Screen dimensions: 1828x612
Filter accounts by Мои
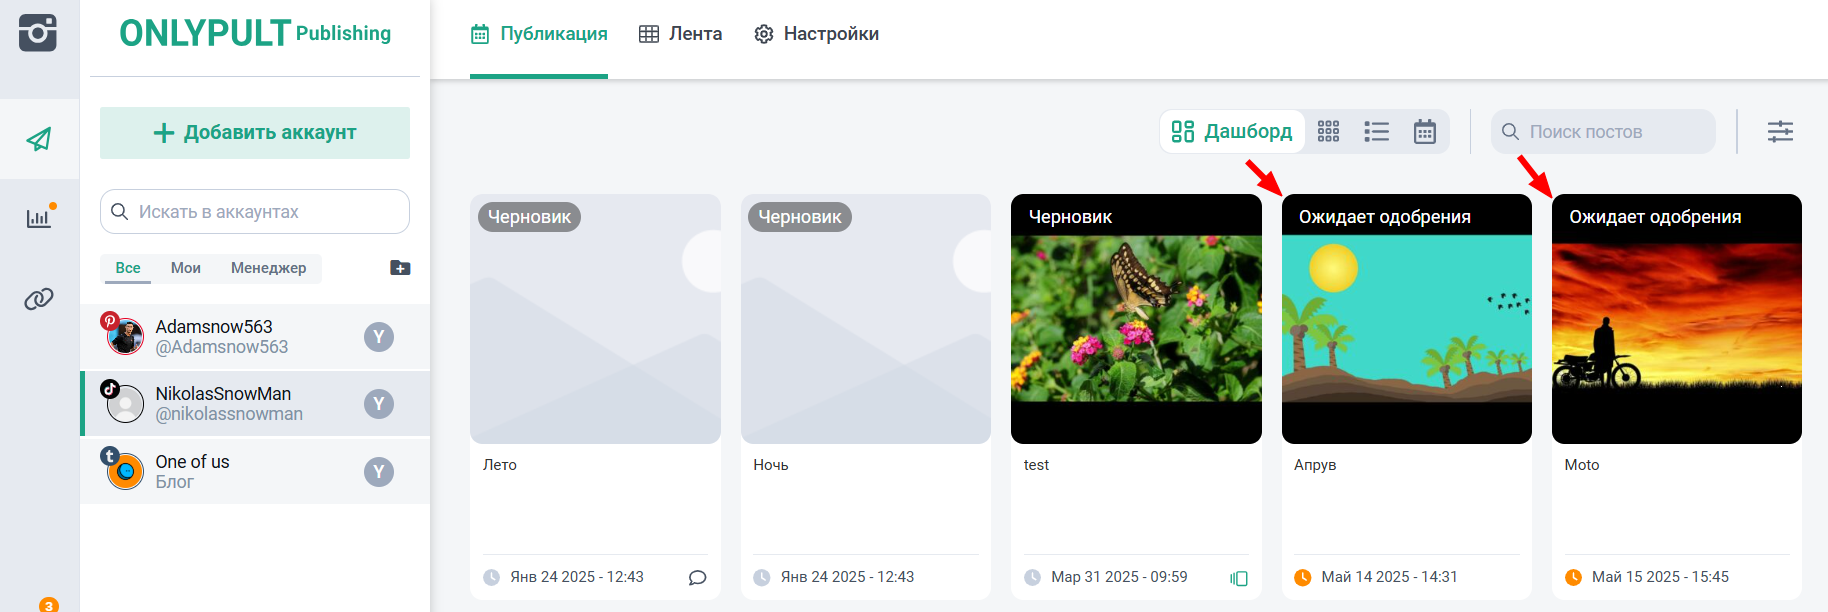[x=186, y=268]
